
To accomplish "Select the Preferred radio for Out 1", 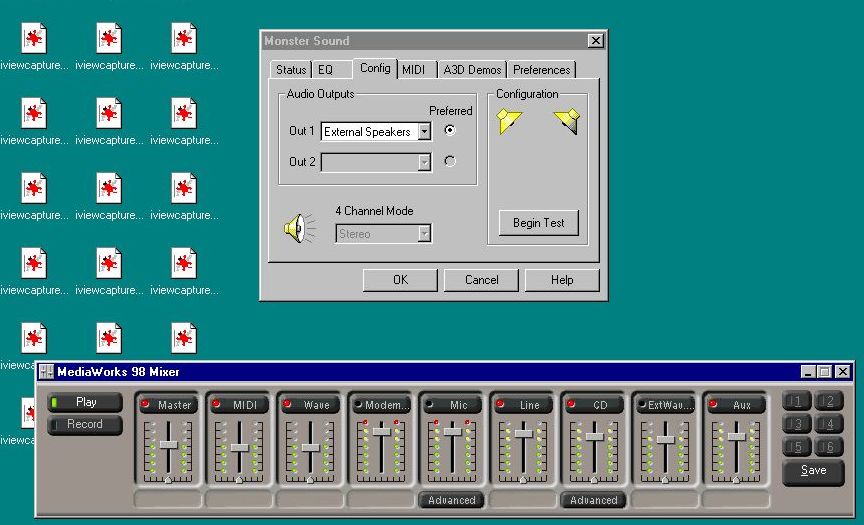I will tap(450, 131).
